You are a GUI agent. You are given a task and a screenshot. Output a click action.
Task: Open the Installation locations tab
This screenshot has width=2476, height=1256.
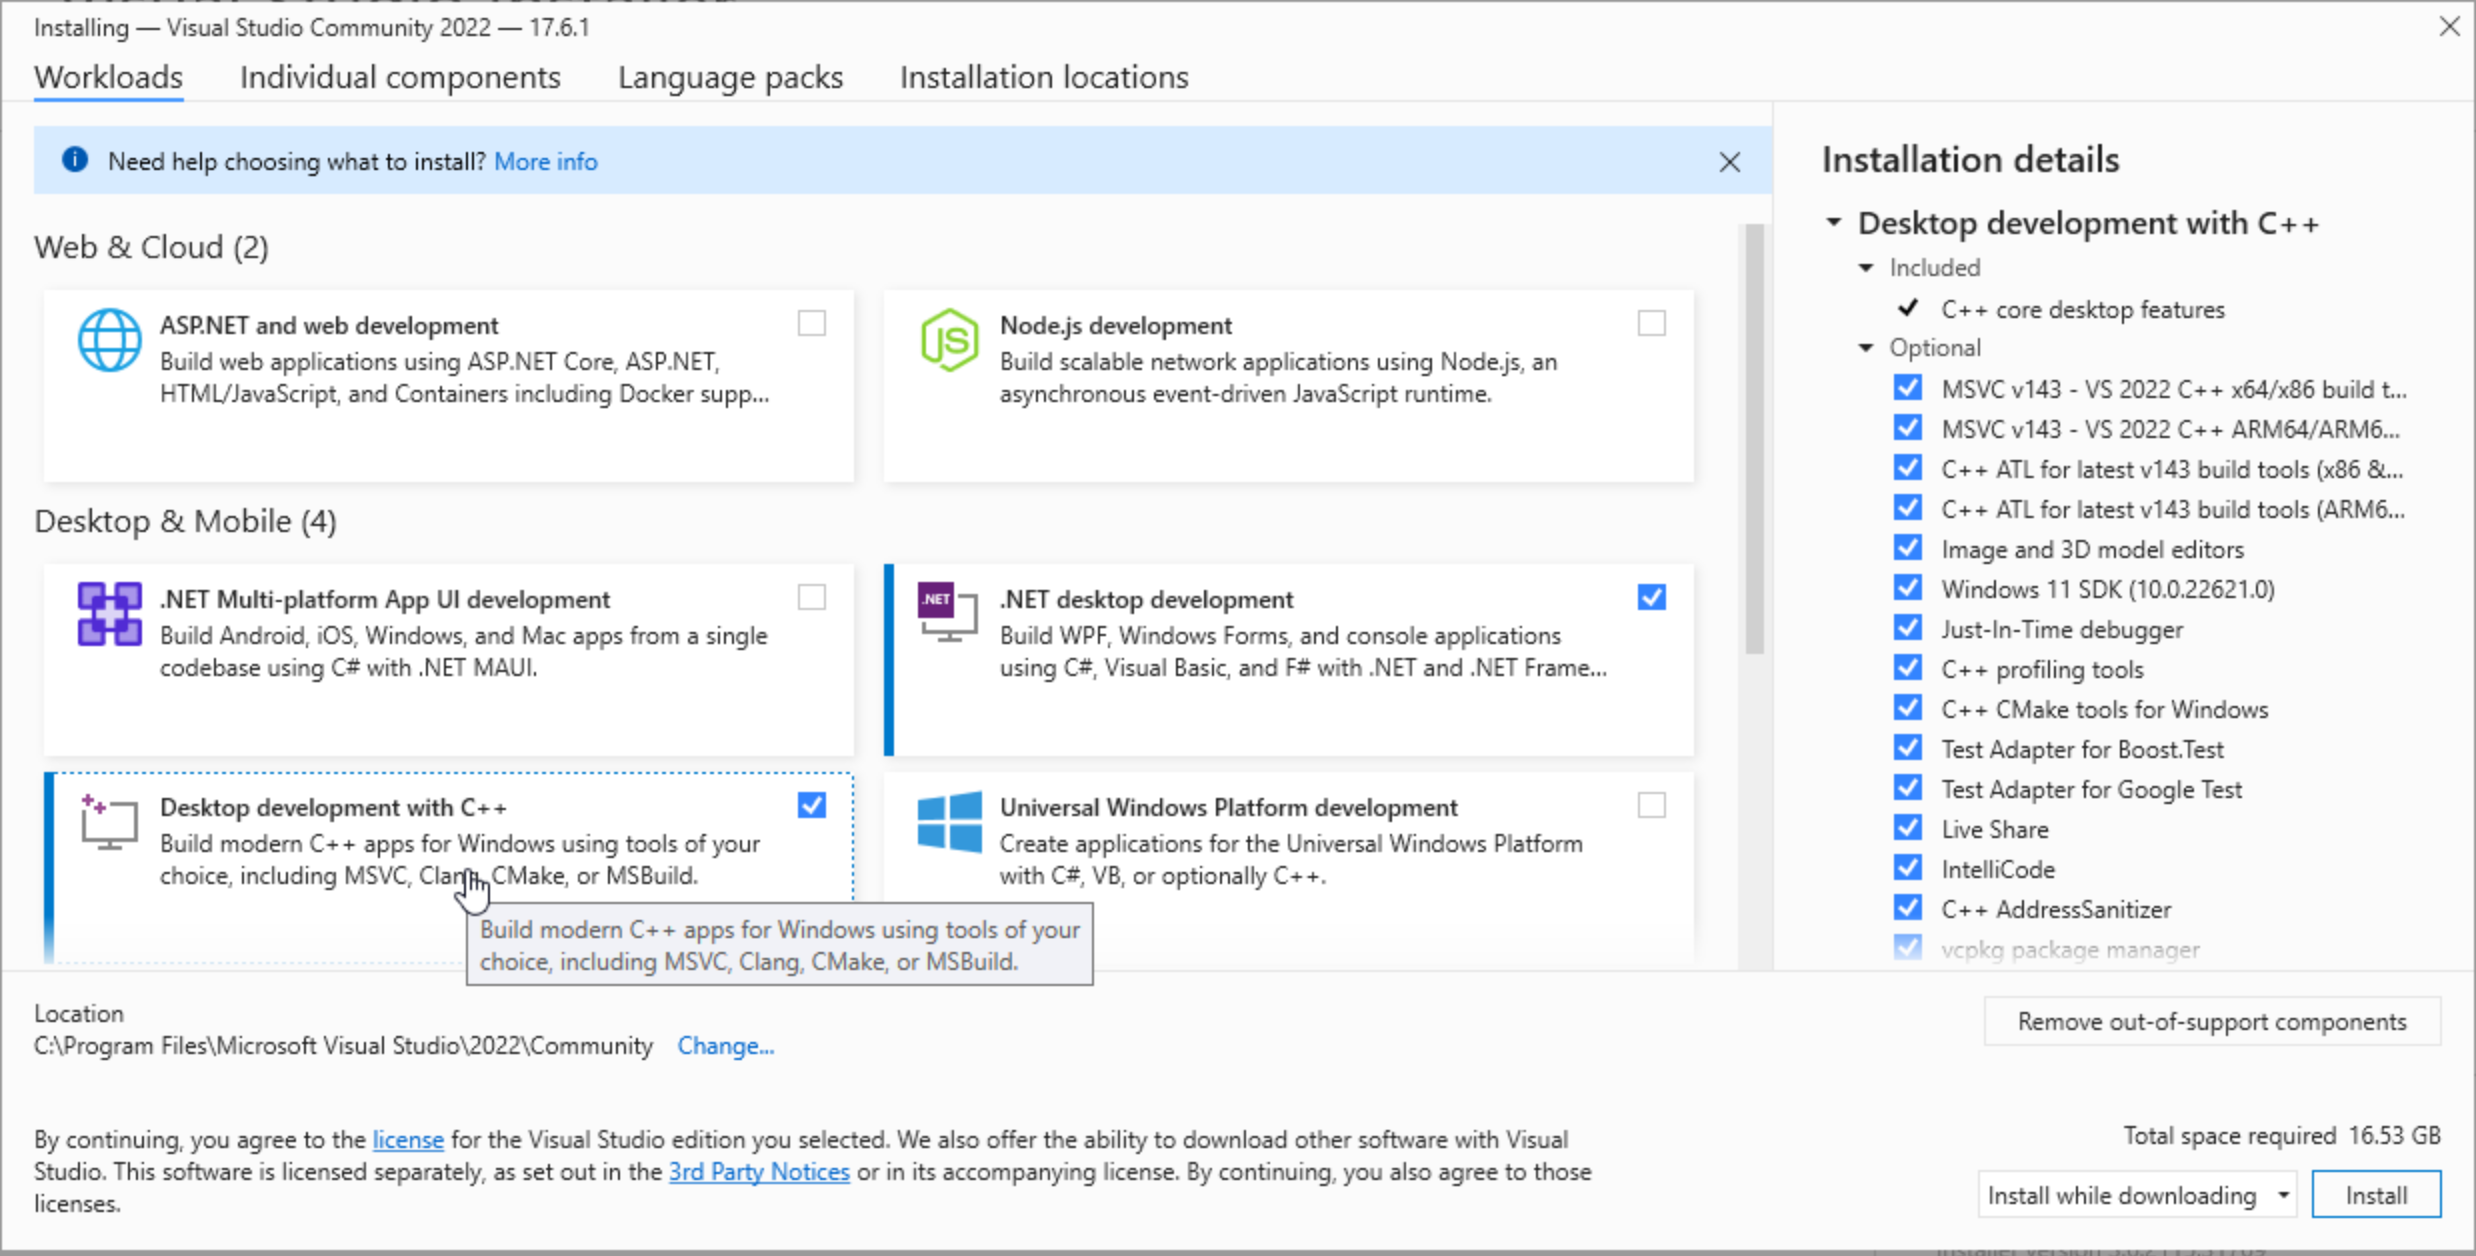click(1044, 77)
